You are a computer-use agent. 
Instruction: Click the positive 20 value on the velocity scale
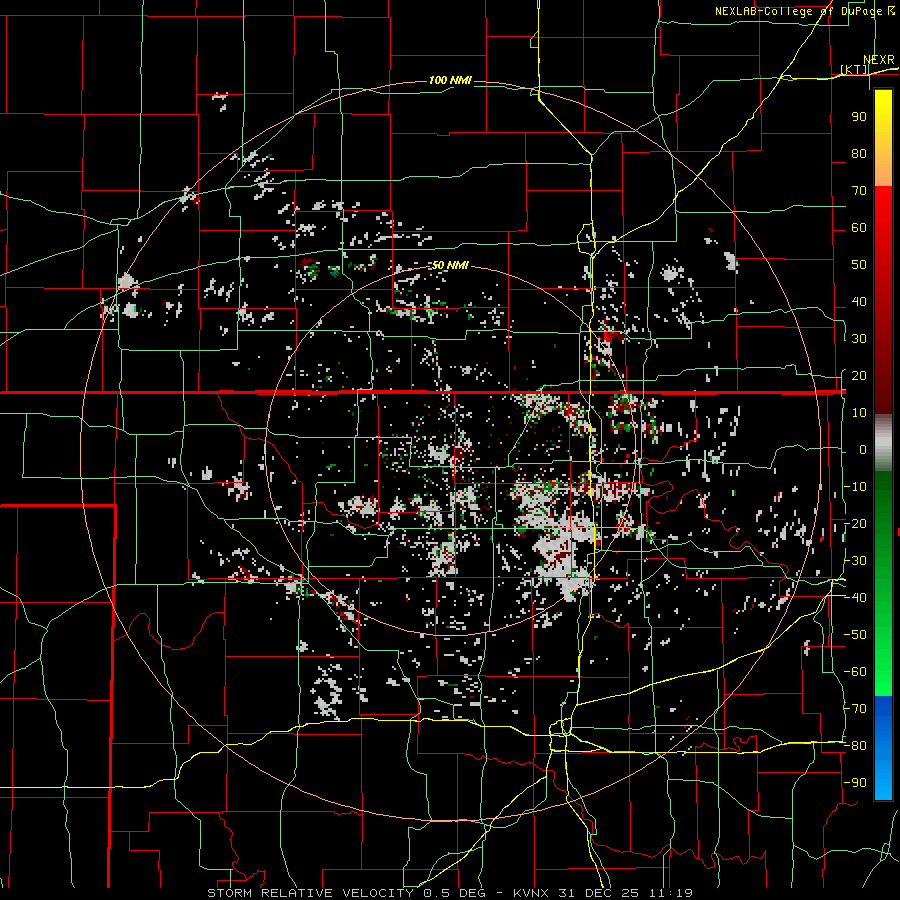pos(859,376)
